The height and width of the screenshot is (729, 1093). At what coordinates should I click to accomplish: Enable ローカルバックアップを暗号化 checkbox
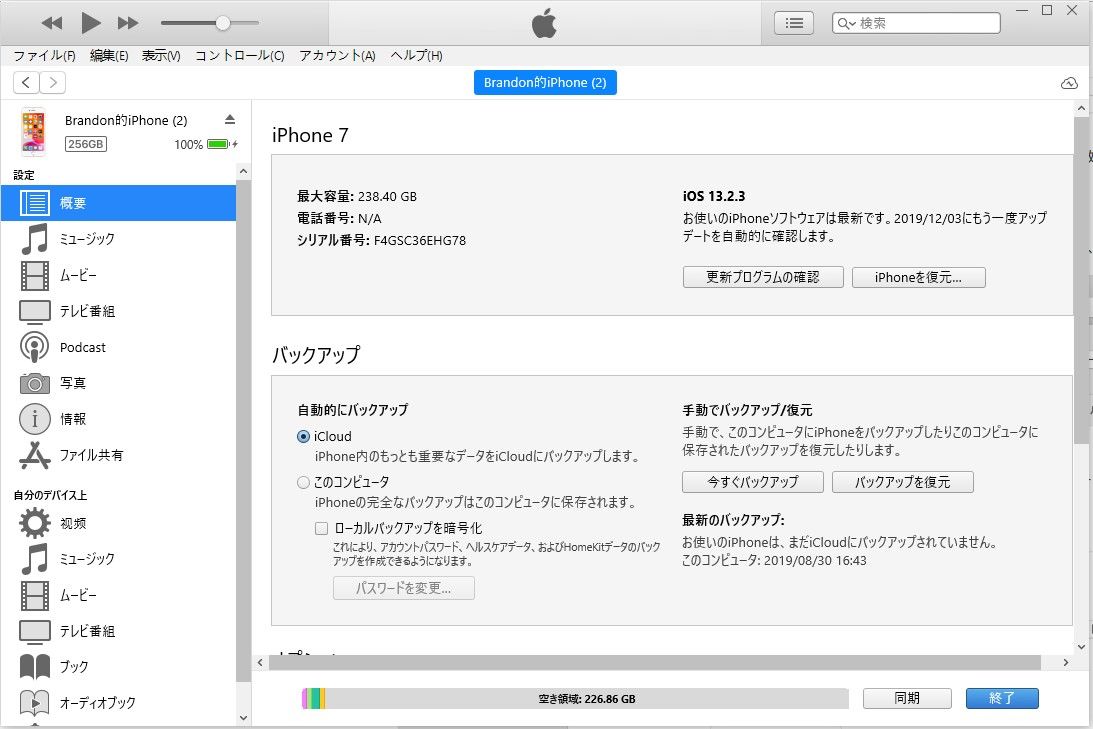point(321,528)
